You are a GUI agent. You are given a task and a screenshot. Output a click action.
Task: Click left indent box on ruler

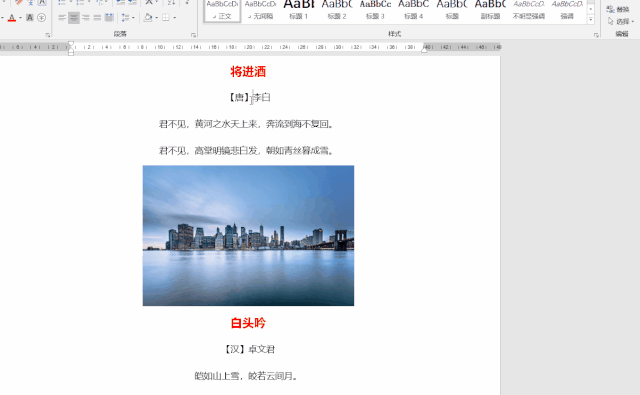[x=71, y=53]
